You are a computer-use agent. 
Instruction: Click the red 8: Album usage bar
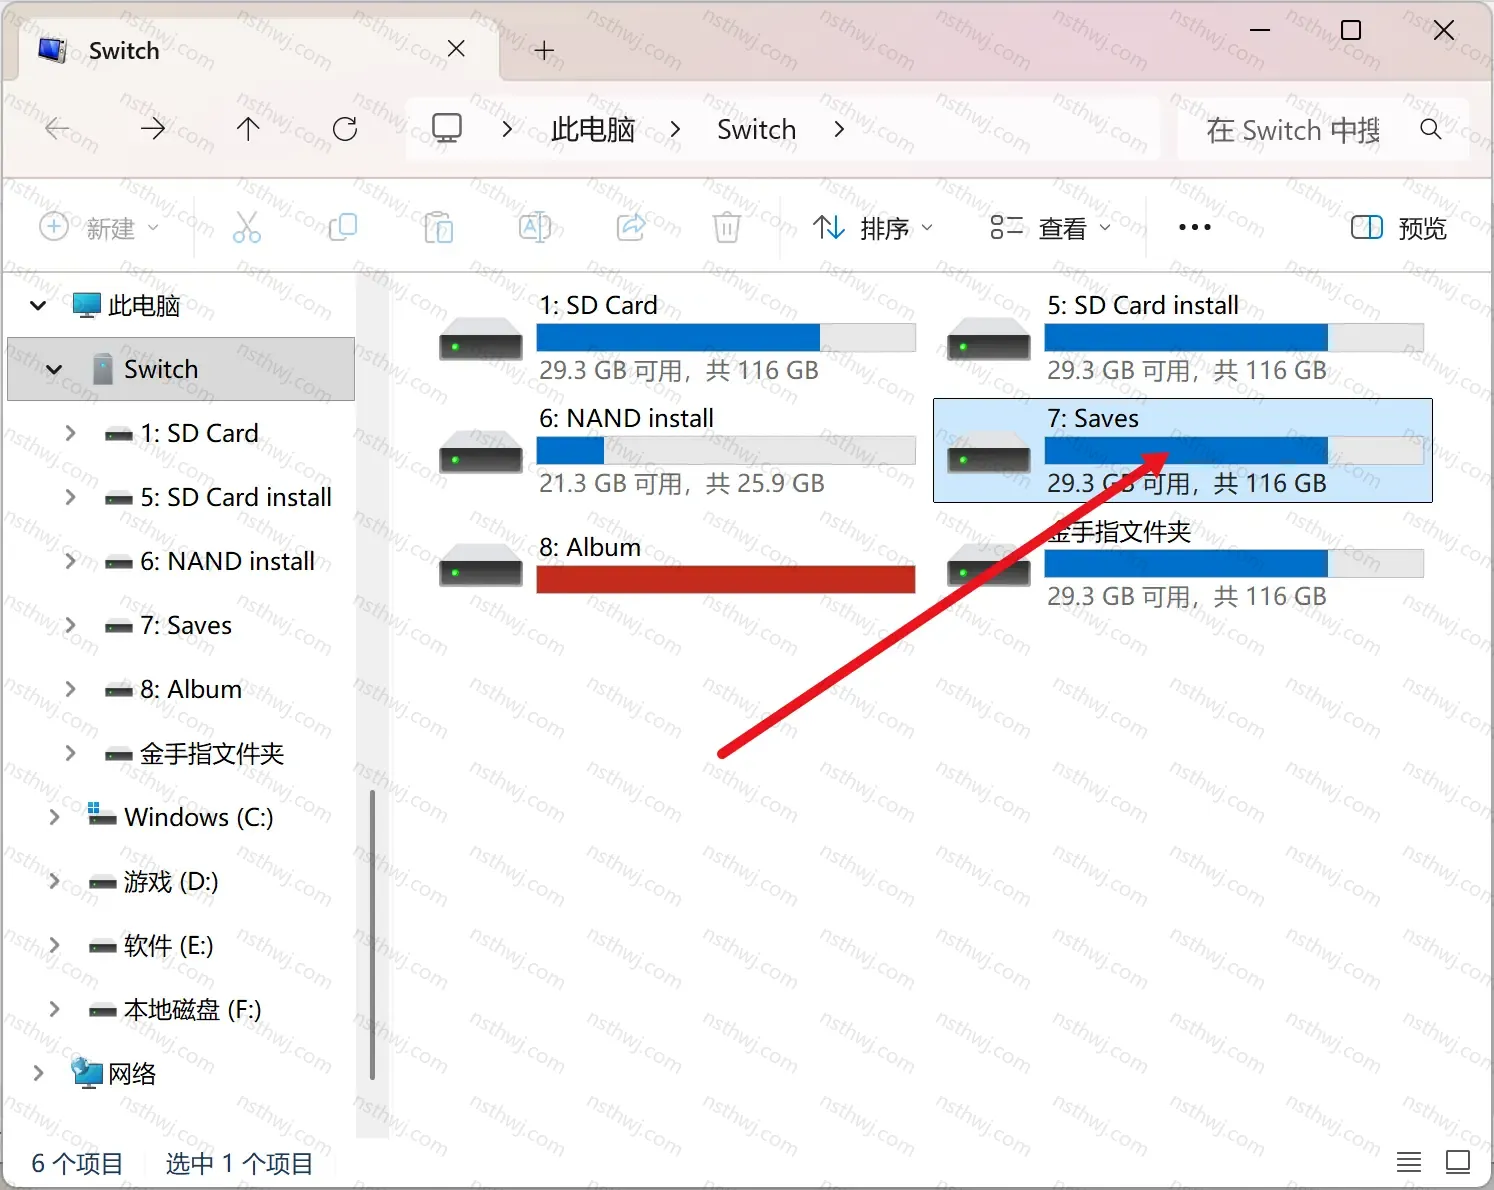pyautogui.click(x=726, y=580)
